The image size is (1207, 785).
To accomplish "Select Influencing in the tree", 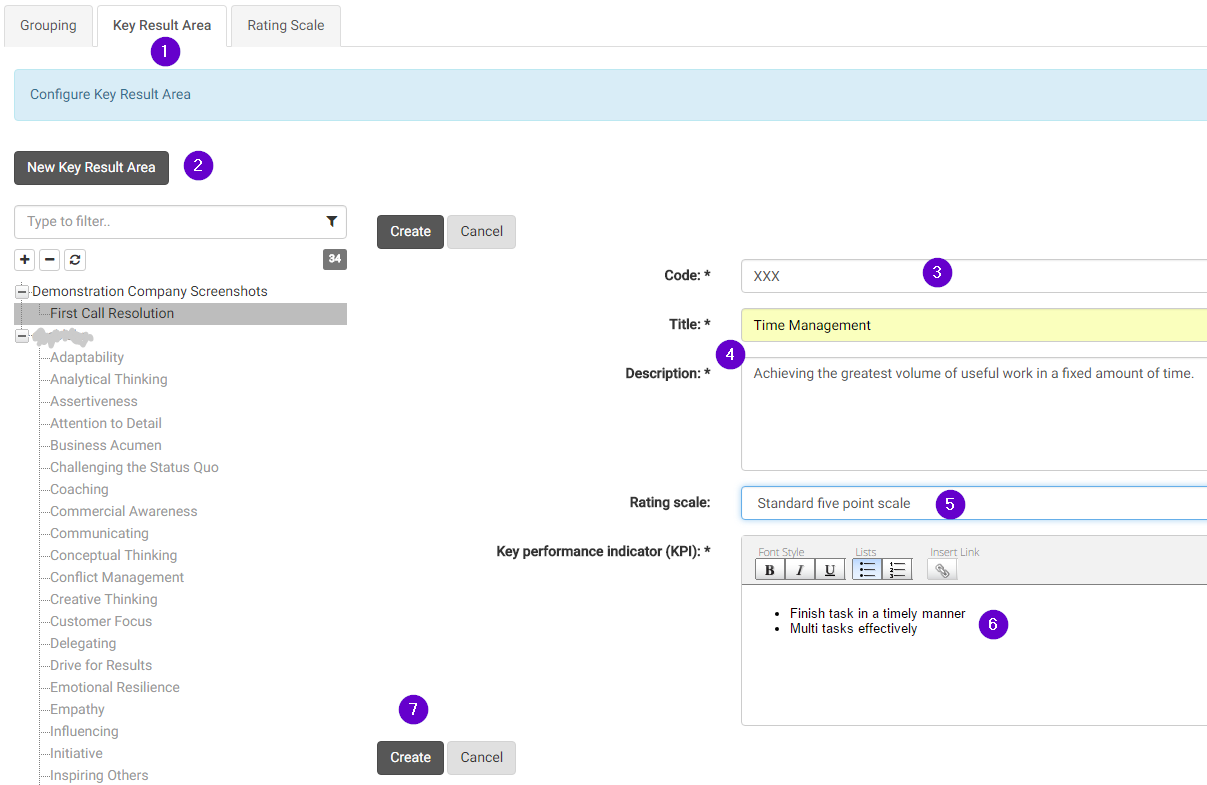I will [84, 732].
